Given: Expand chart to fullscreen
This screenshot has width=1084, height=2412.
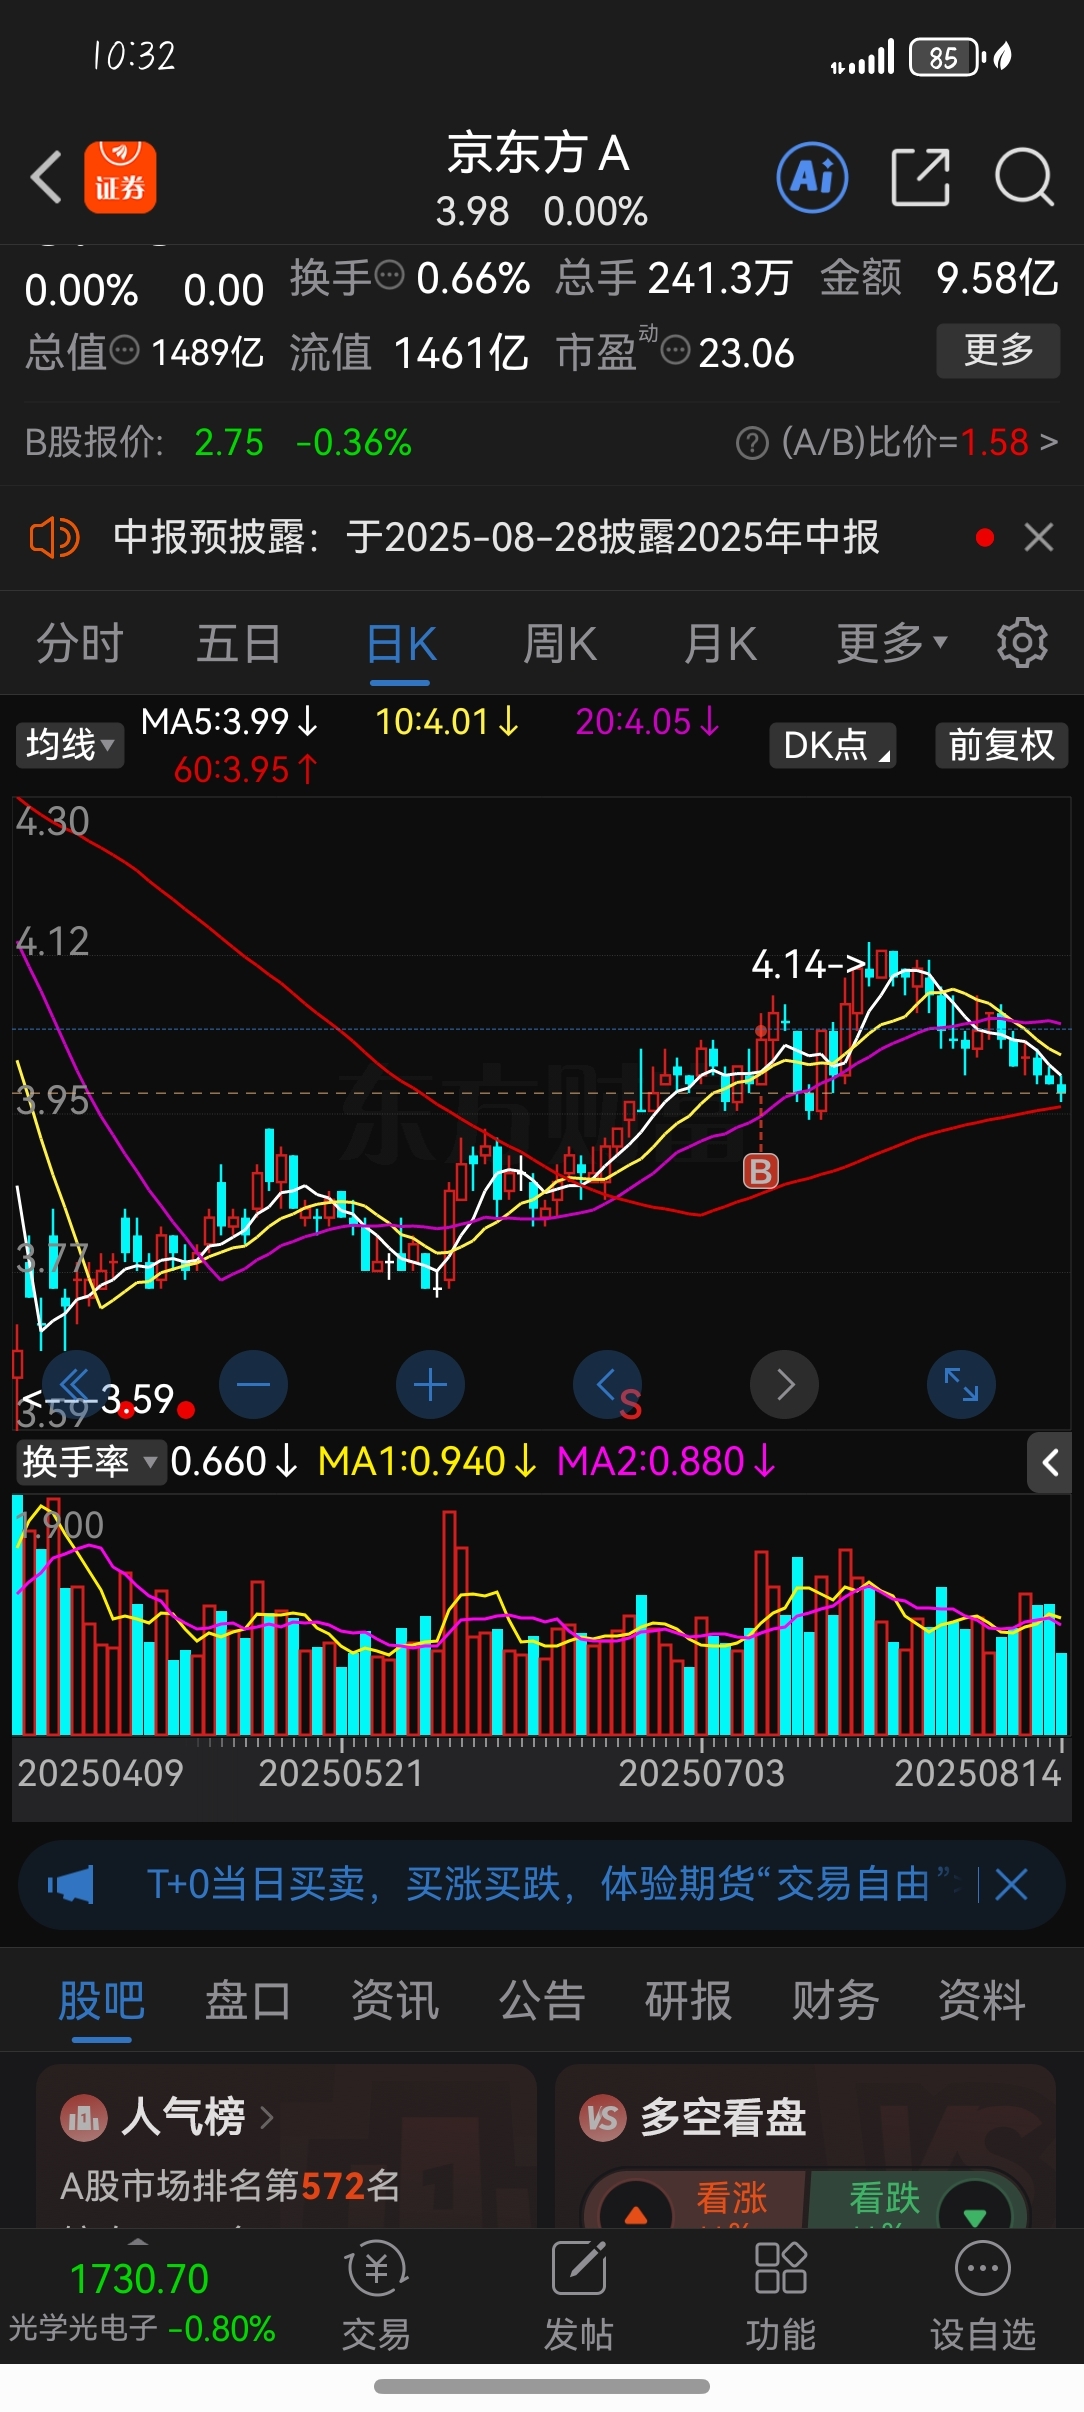Looking at the screenshot, I should pos(962,1384).
